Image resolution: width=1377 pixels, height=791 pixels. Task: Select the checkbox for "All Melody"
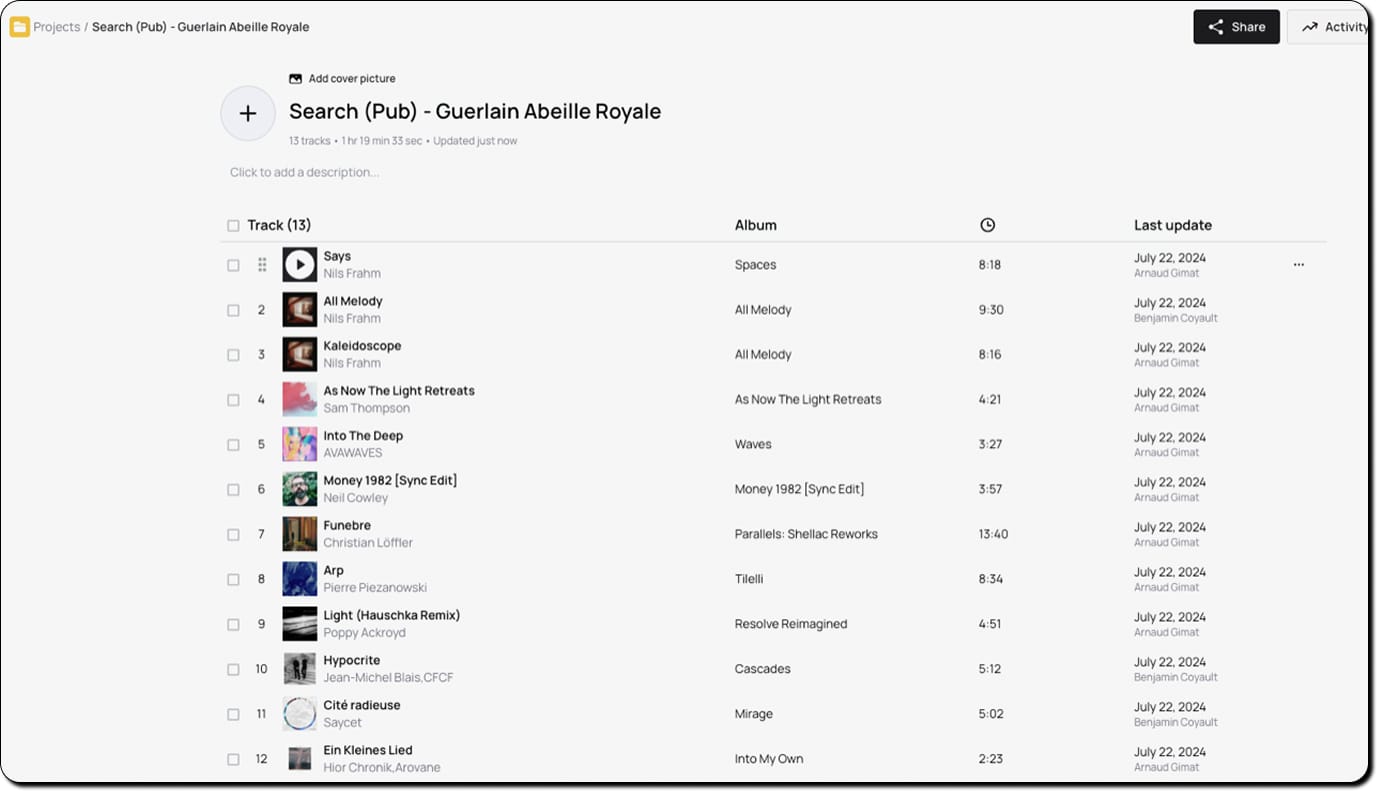(233, 309)
